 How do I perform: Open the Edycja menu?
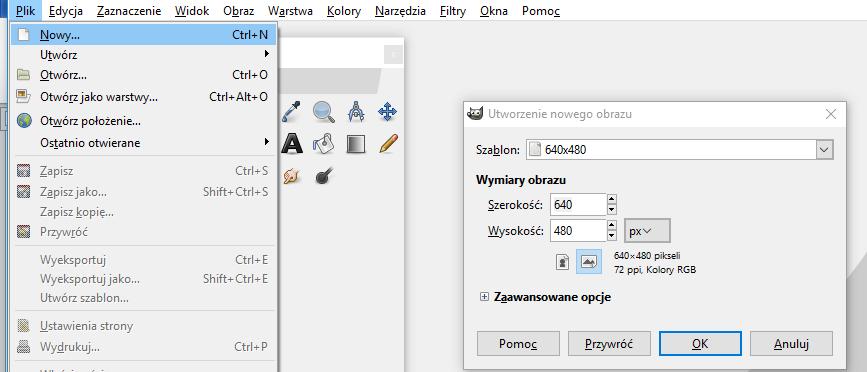66,11
